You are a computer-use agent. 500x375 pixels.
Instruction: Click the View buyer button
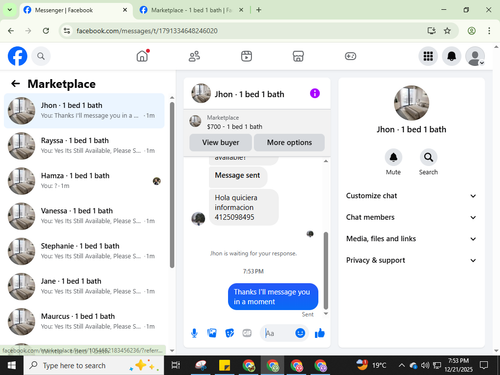click(220, 143)
